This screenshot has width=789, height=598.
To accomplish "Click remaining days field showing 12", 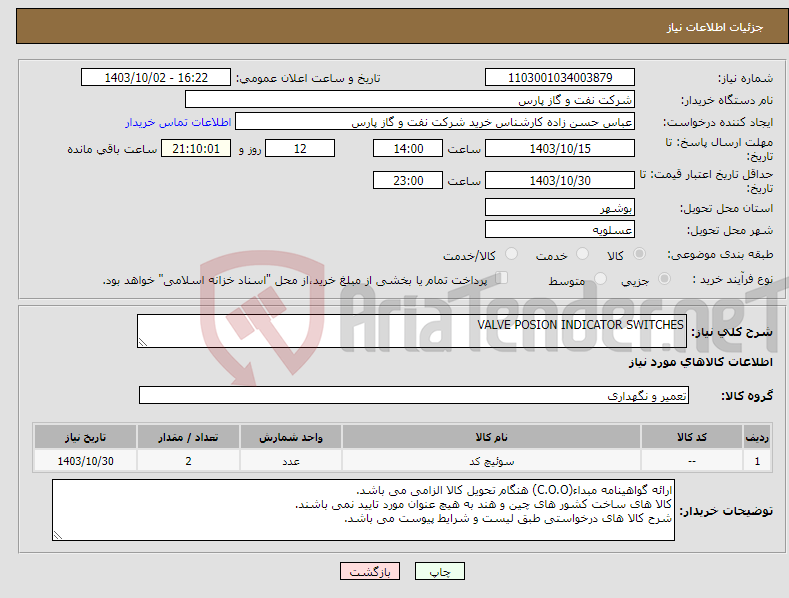I will point(300,148).
